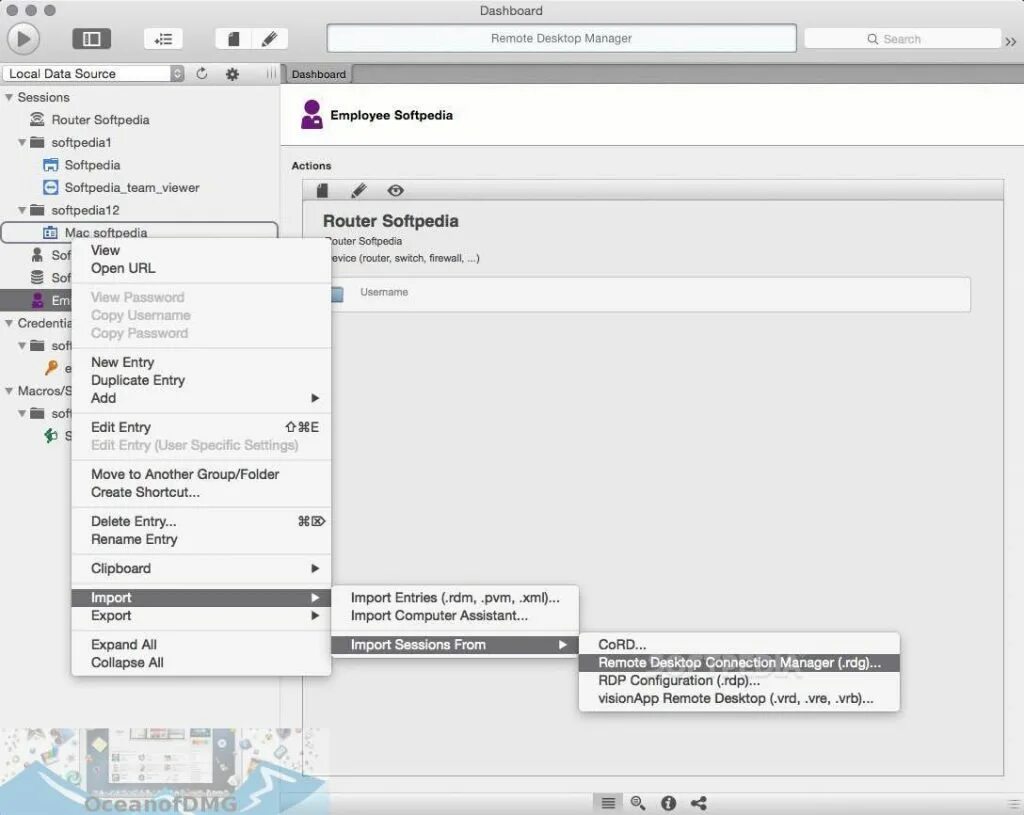Click the status bar list view icon
This screenshot has height=815, width=1024.
click(x=608, y=803)
